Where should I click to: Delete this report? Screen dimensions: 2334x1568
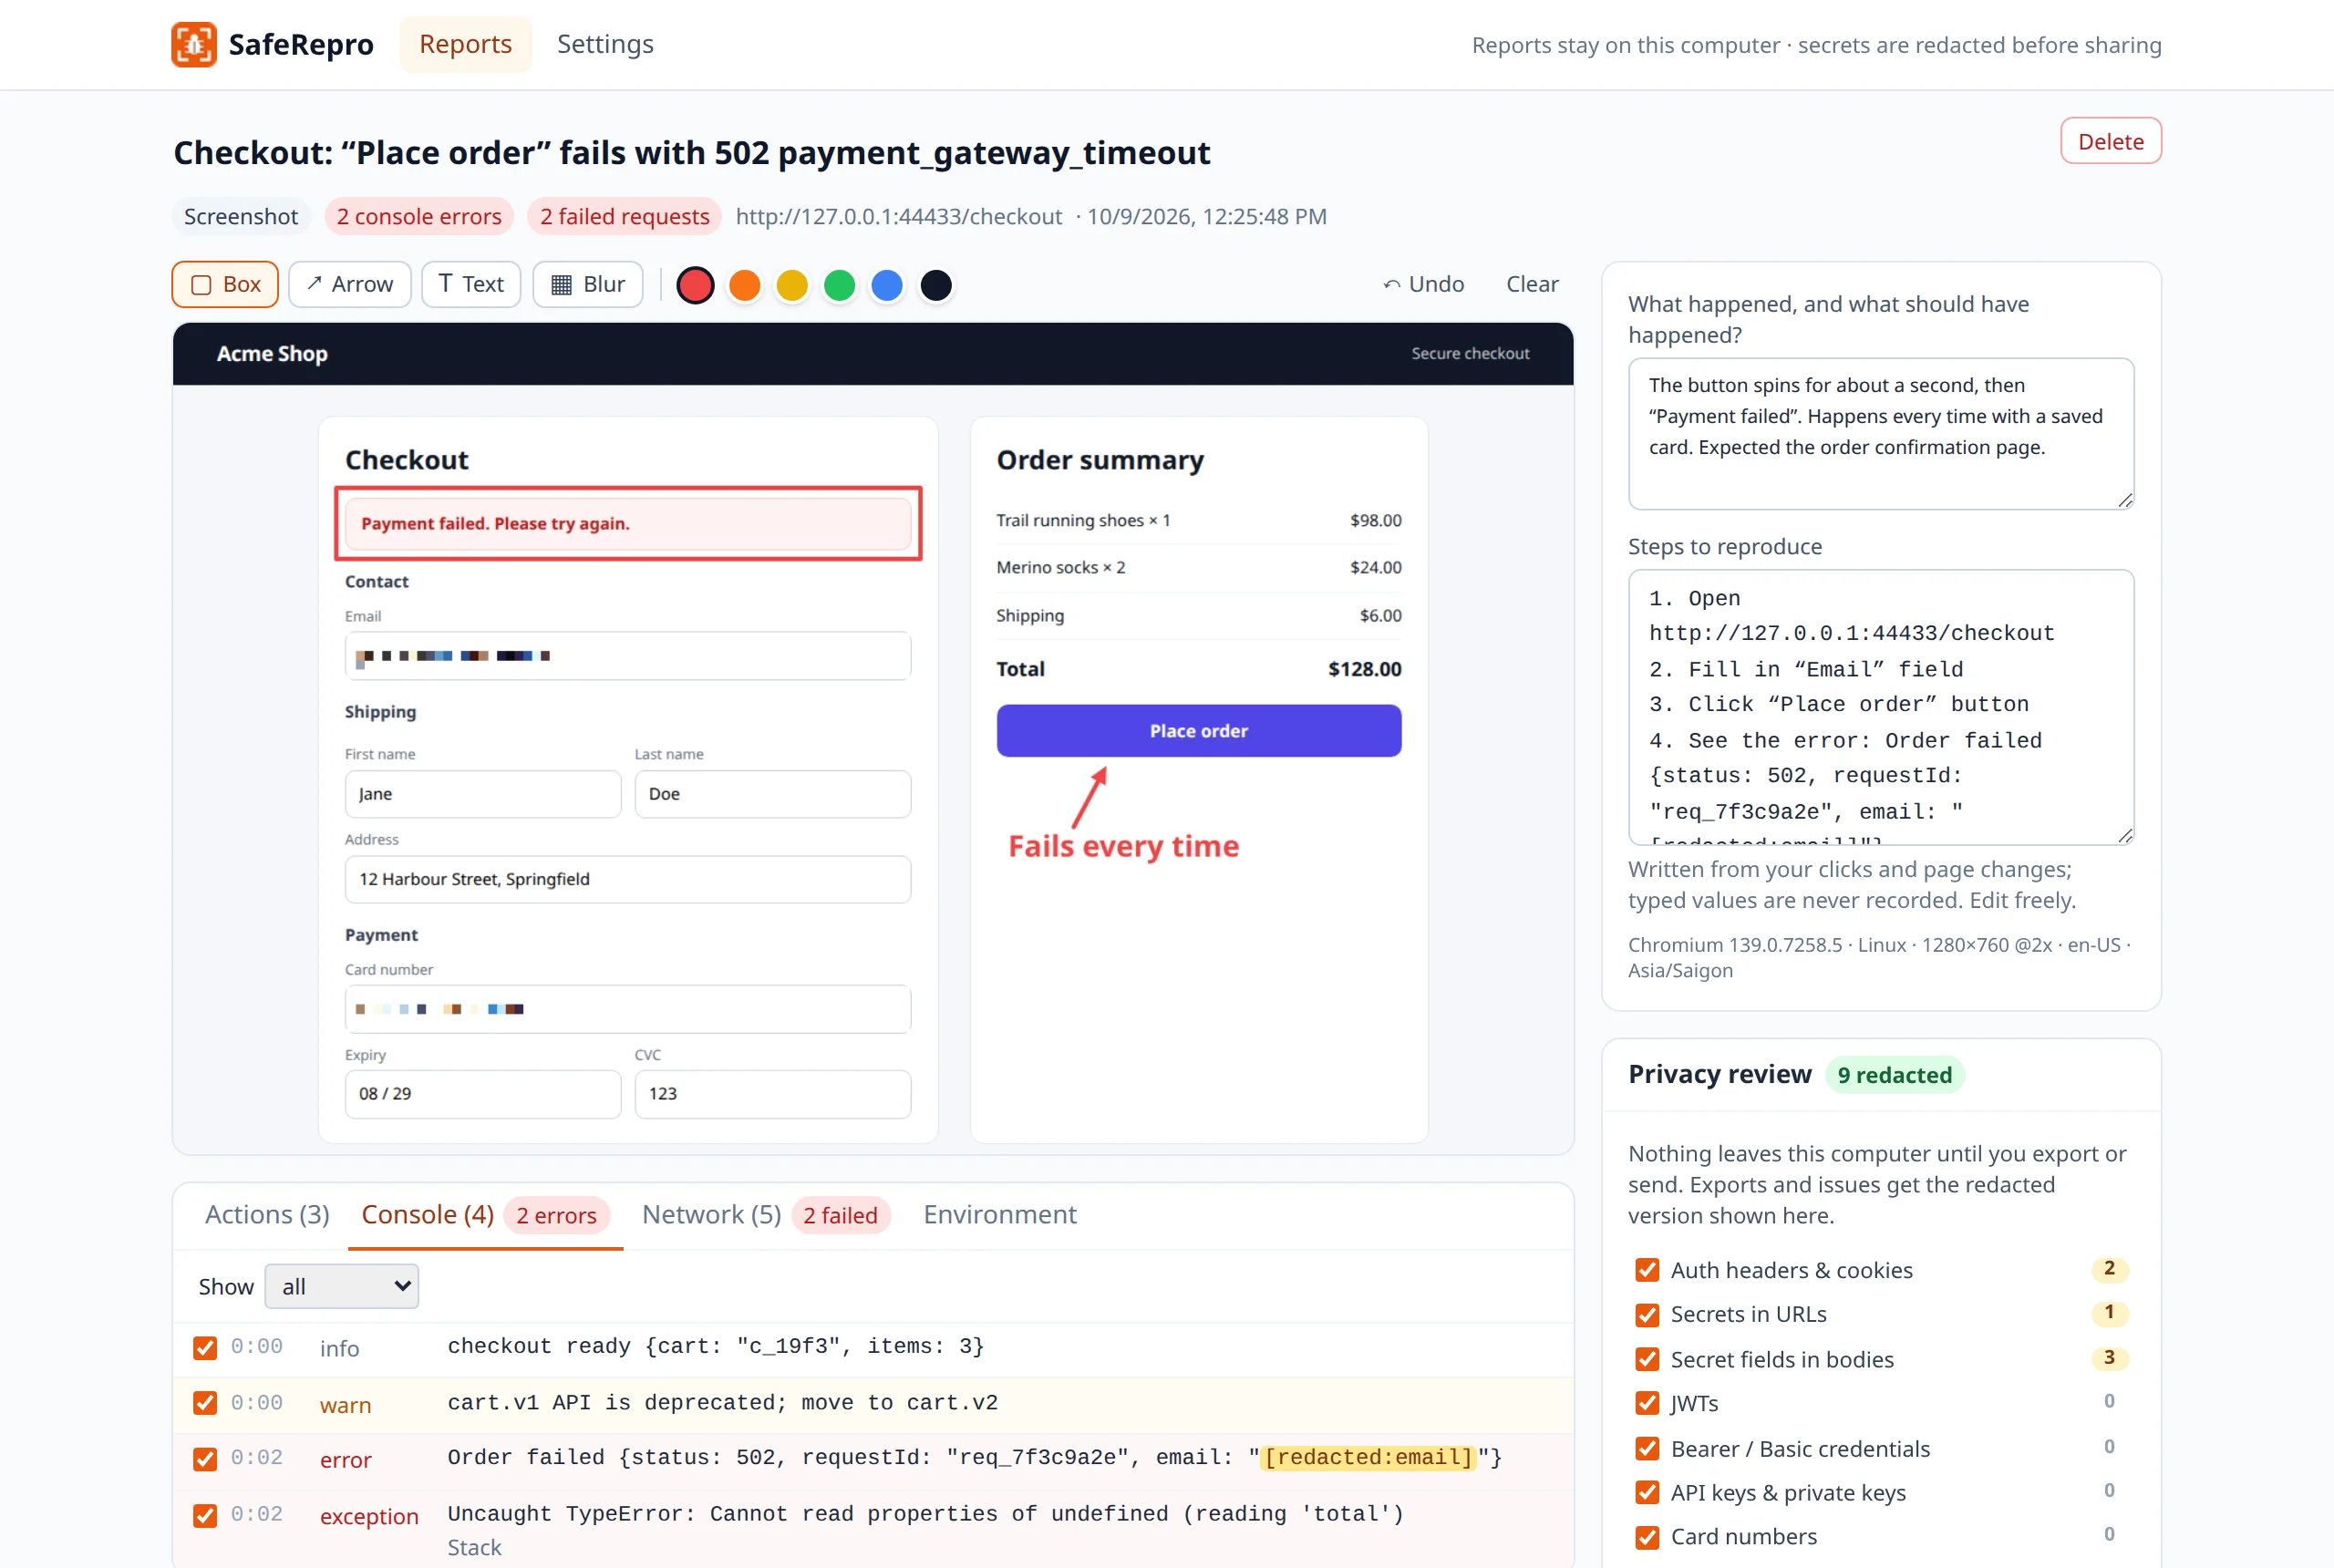point(2110,141)
